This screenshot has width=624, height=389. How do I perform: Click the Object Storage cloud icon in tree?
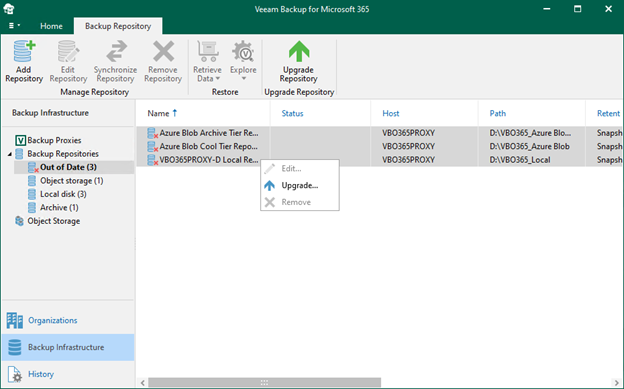click(x=19, y=221)
